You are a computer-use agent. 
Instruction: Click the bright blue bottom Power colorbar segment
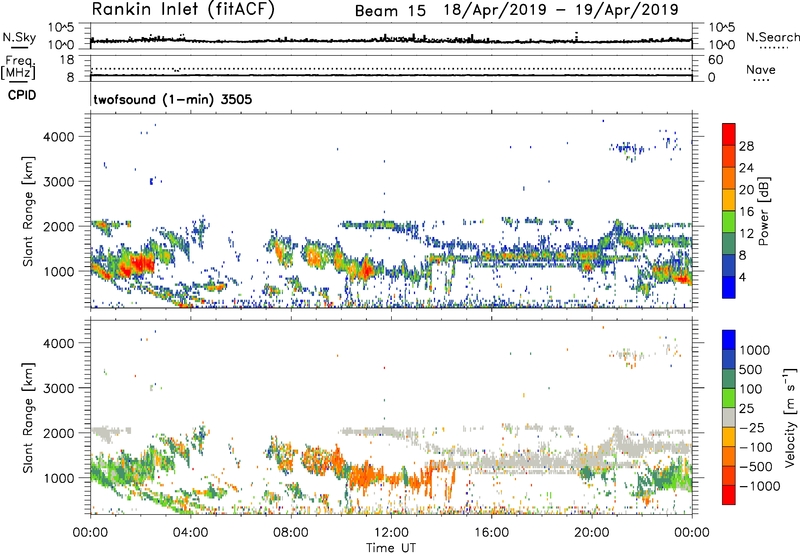coord(729,287)
